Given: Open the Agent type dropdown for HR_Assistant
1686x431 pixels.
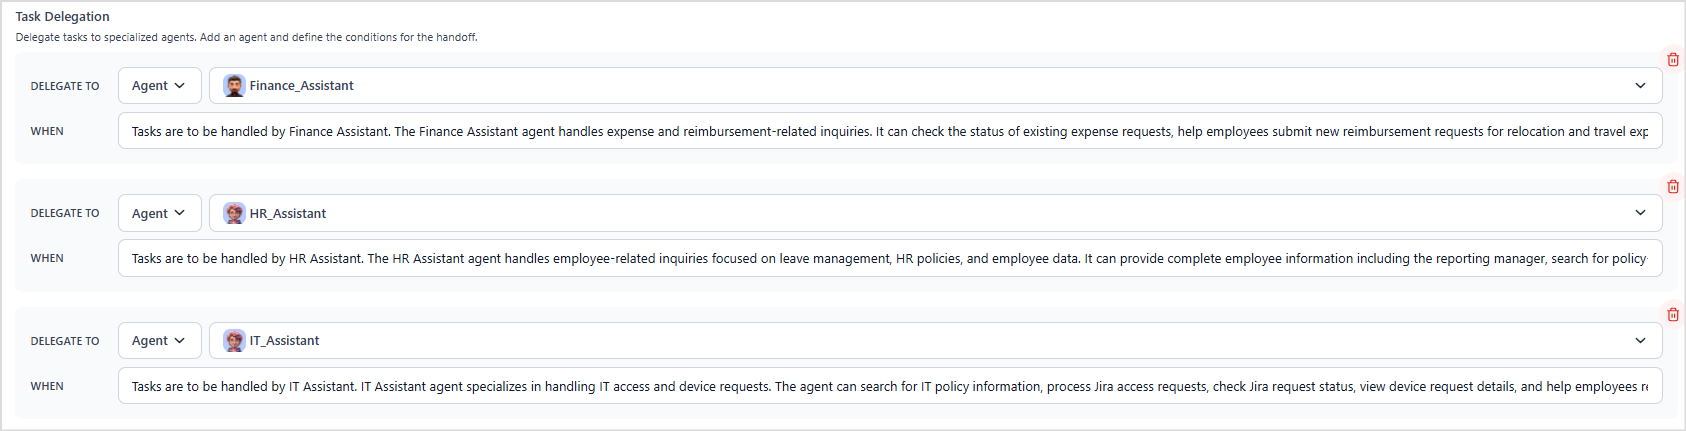Looking at the screenshot, I should [159, 214].
